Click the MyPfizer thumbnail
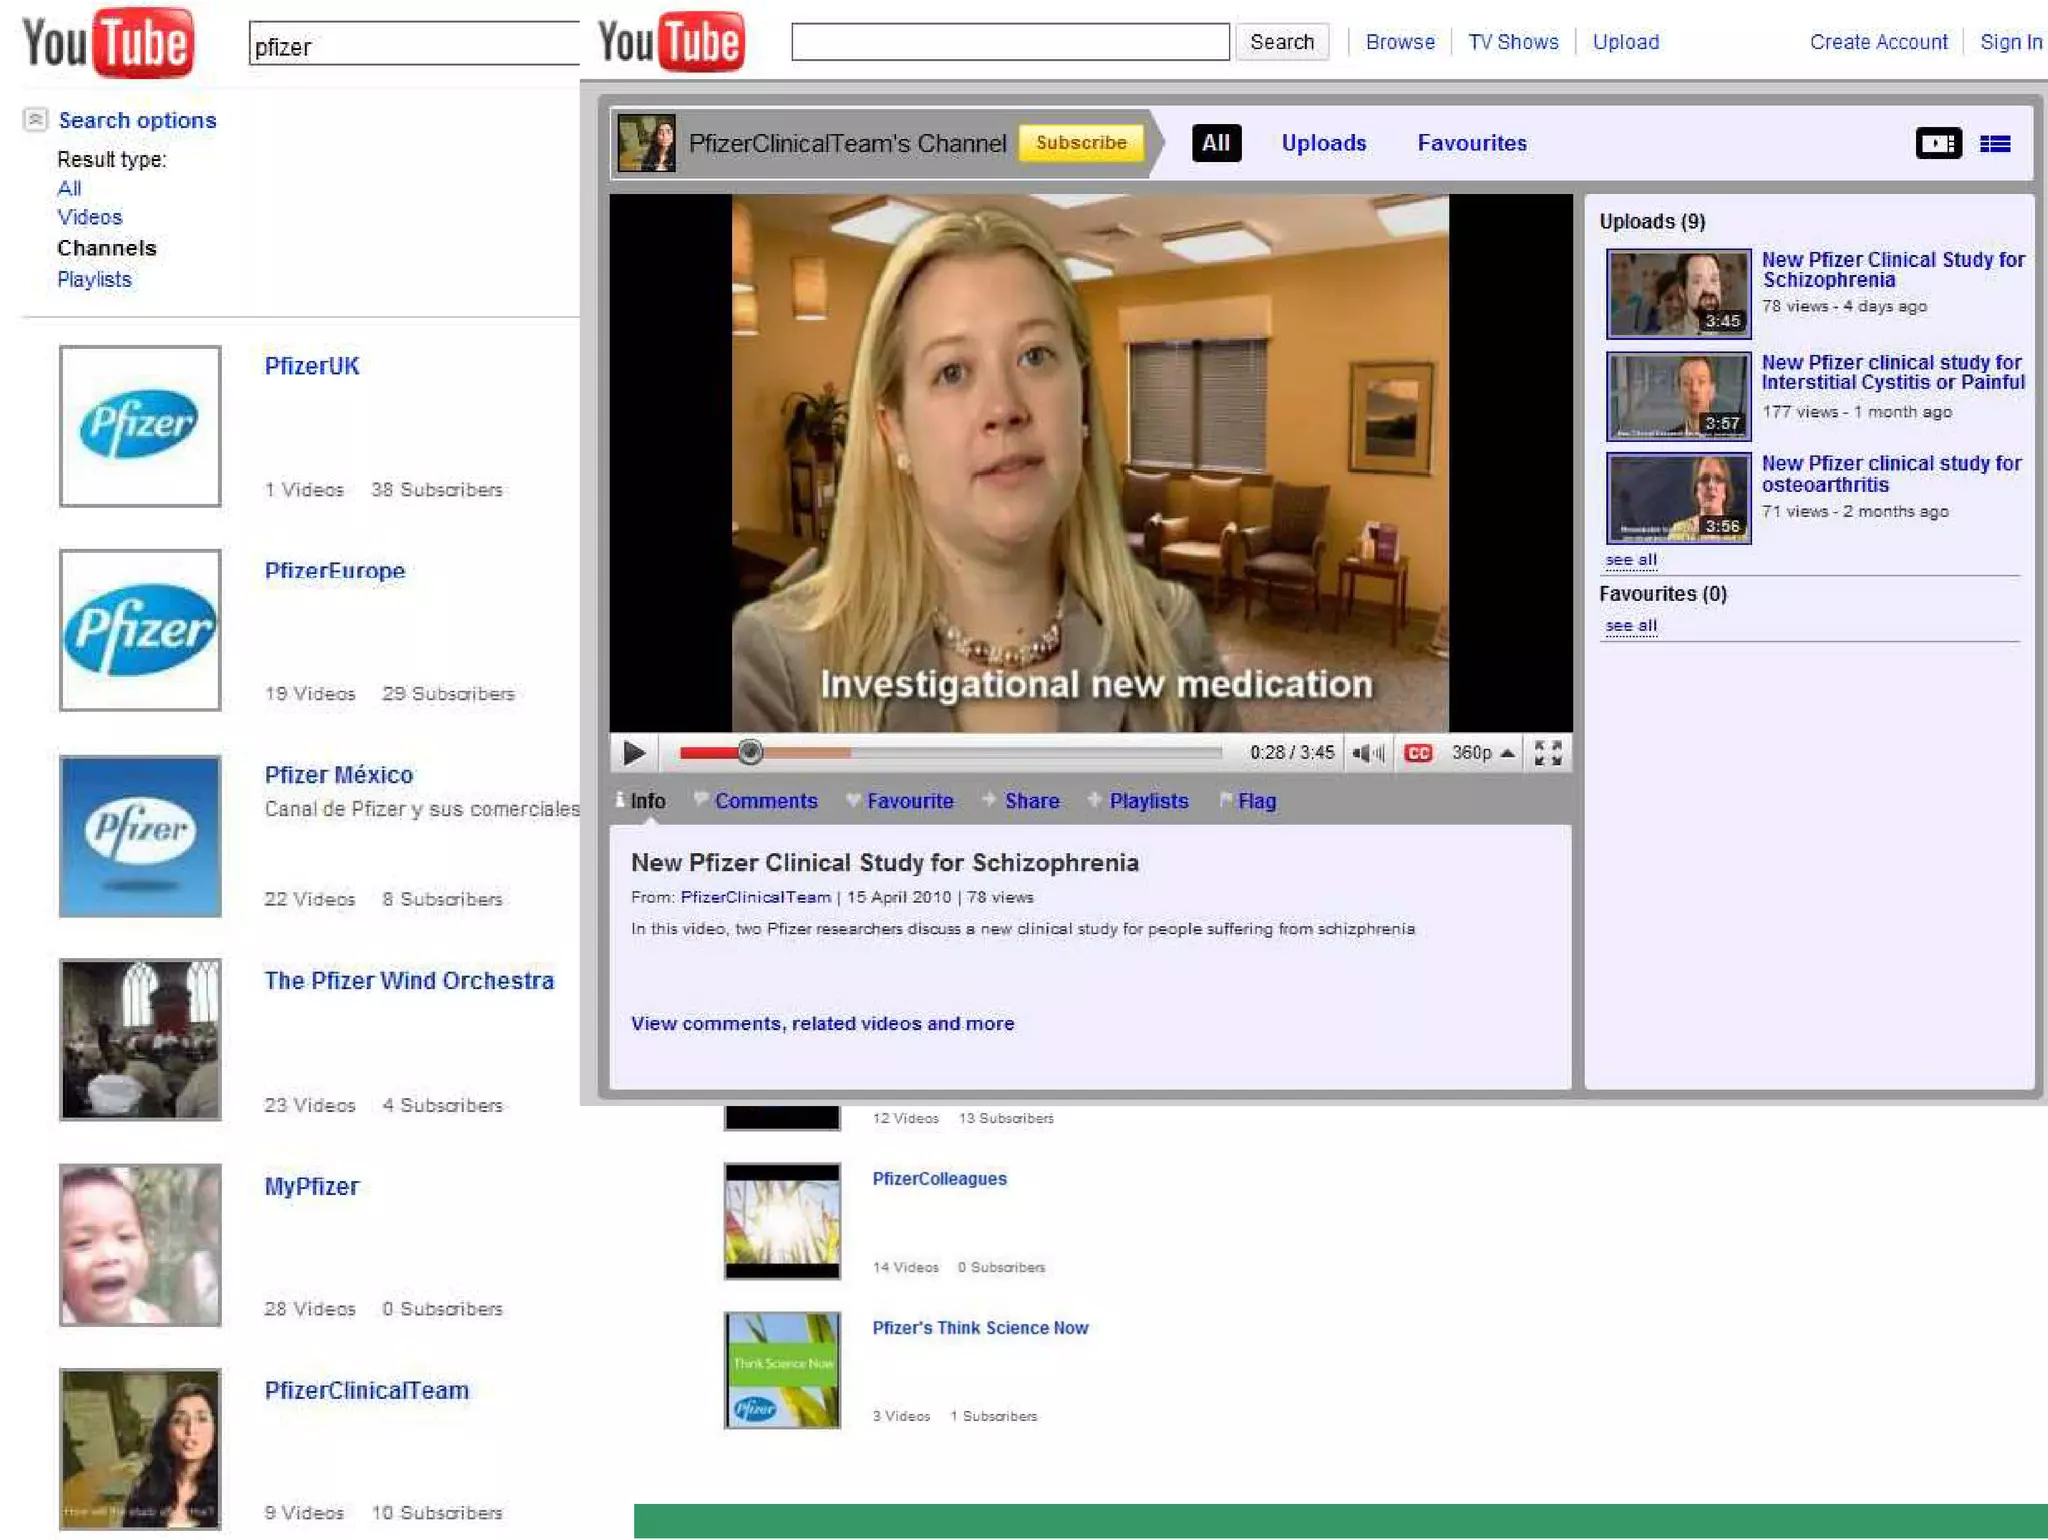The width and height of the screenshot is (2048, 1540). coord(140,1245)
